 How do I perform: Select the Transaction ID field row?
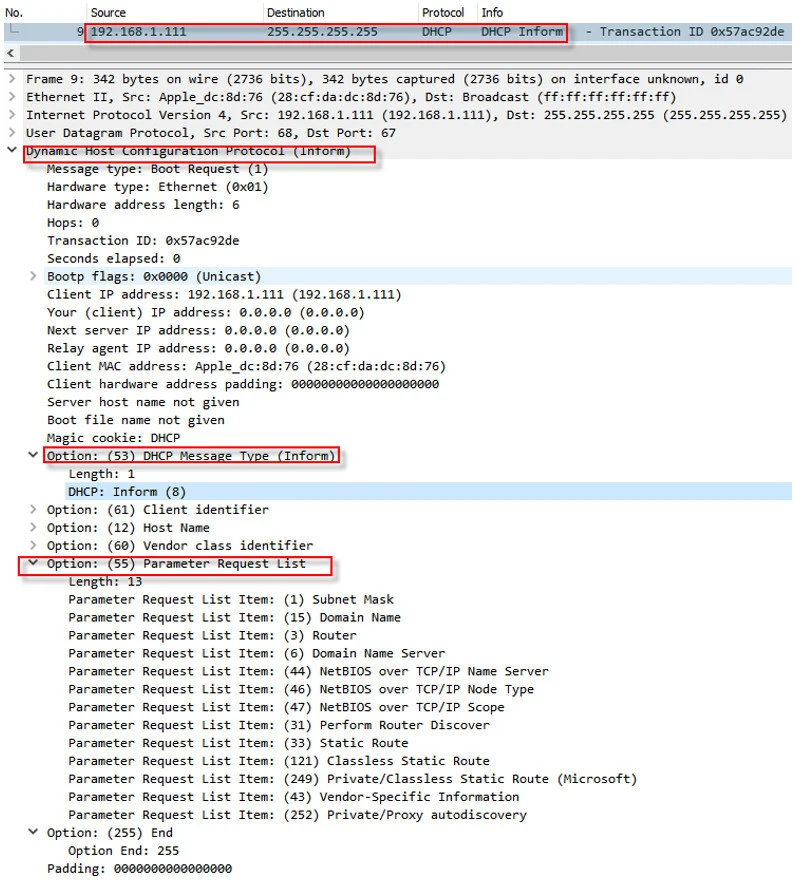click(143, 241)
